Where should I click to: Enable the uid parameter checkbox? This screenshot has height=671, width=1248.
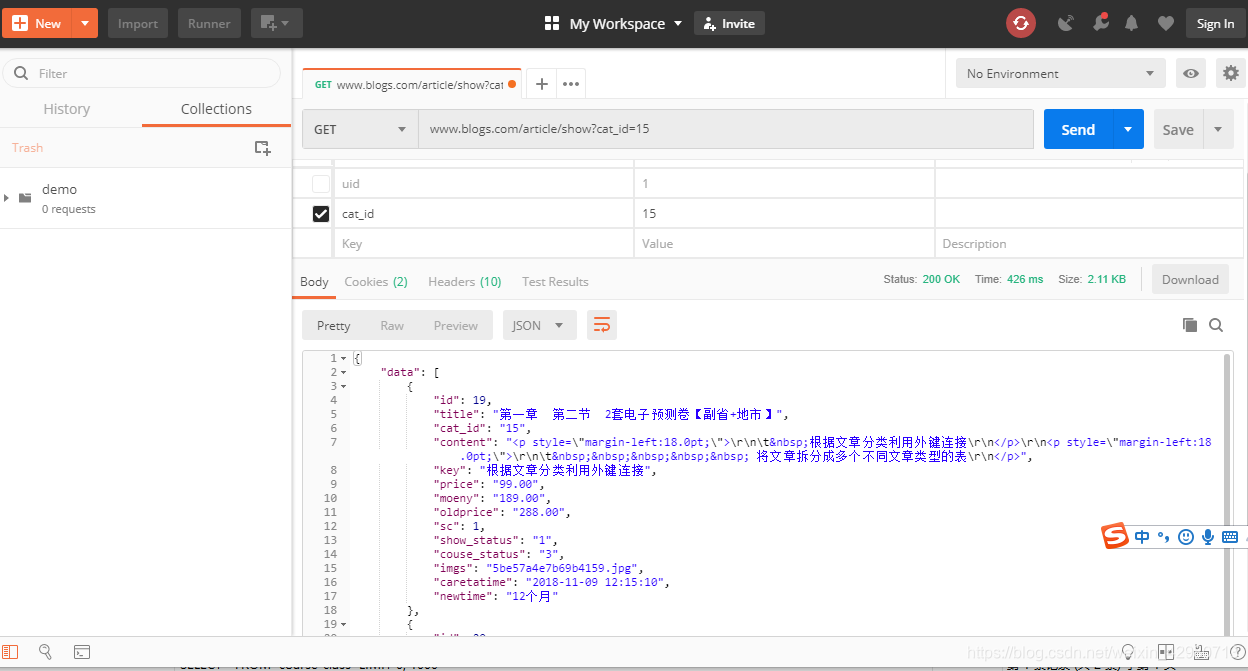click(321, 184)
